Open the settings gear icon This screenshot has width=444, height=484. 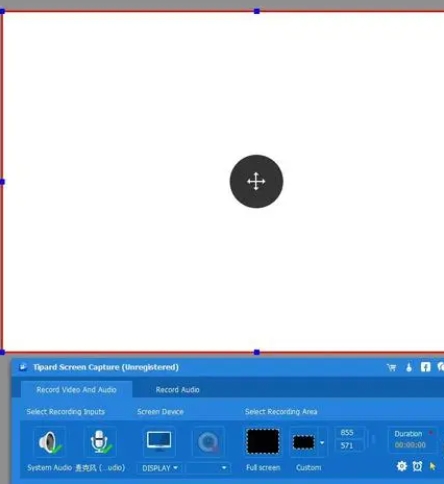pos(402,466)
